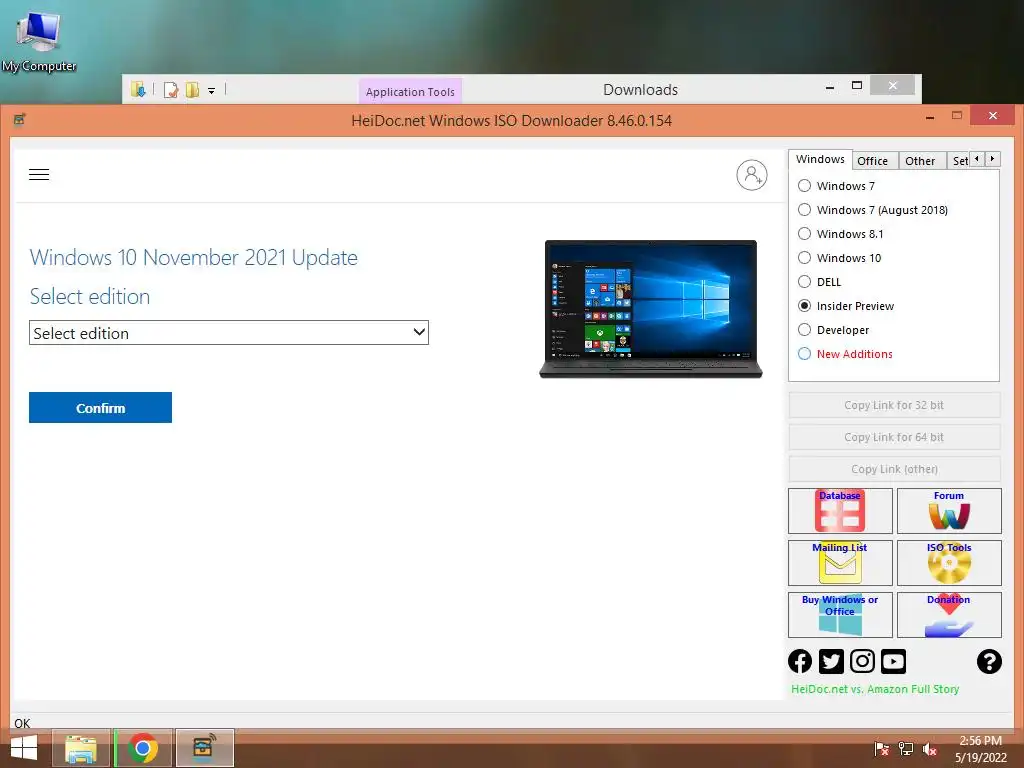Switch to the partially visible Settings tab

coord(959,161)
